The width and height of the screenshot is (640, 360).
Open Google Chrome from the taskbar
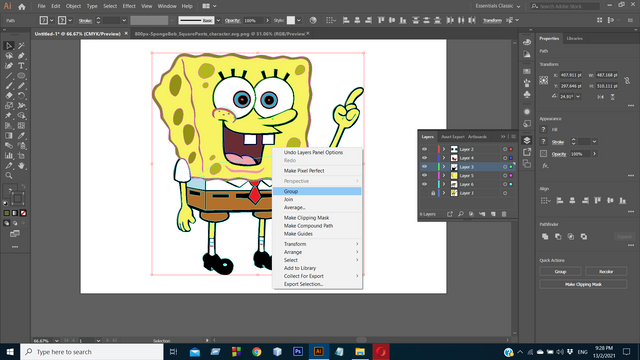point(257,352)
